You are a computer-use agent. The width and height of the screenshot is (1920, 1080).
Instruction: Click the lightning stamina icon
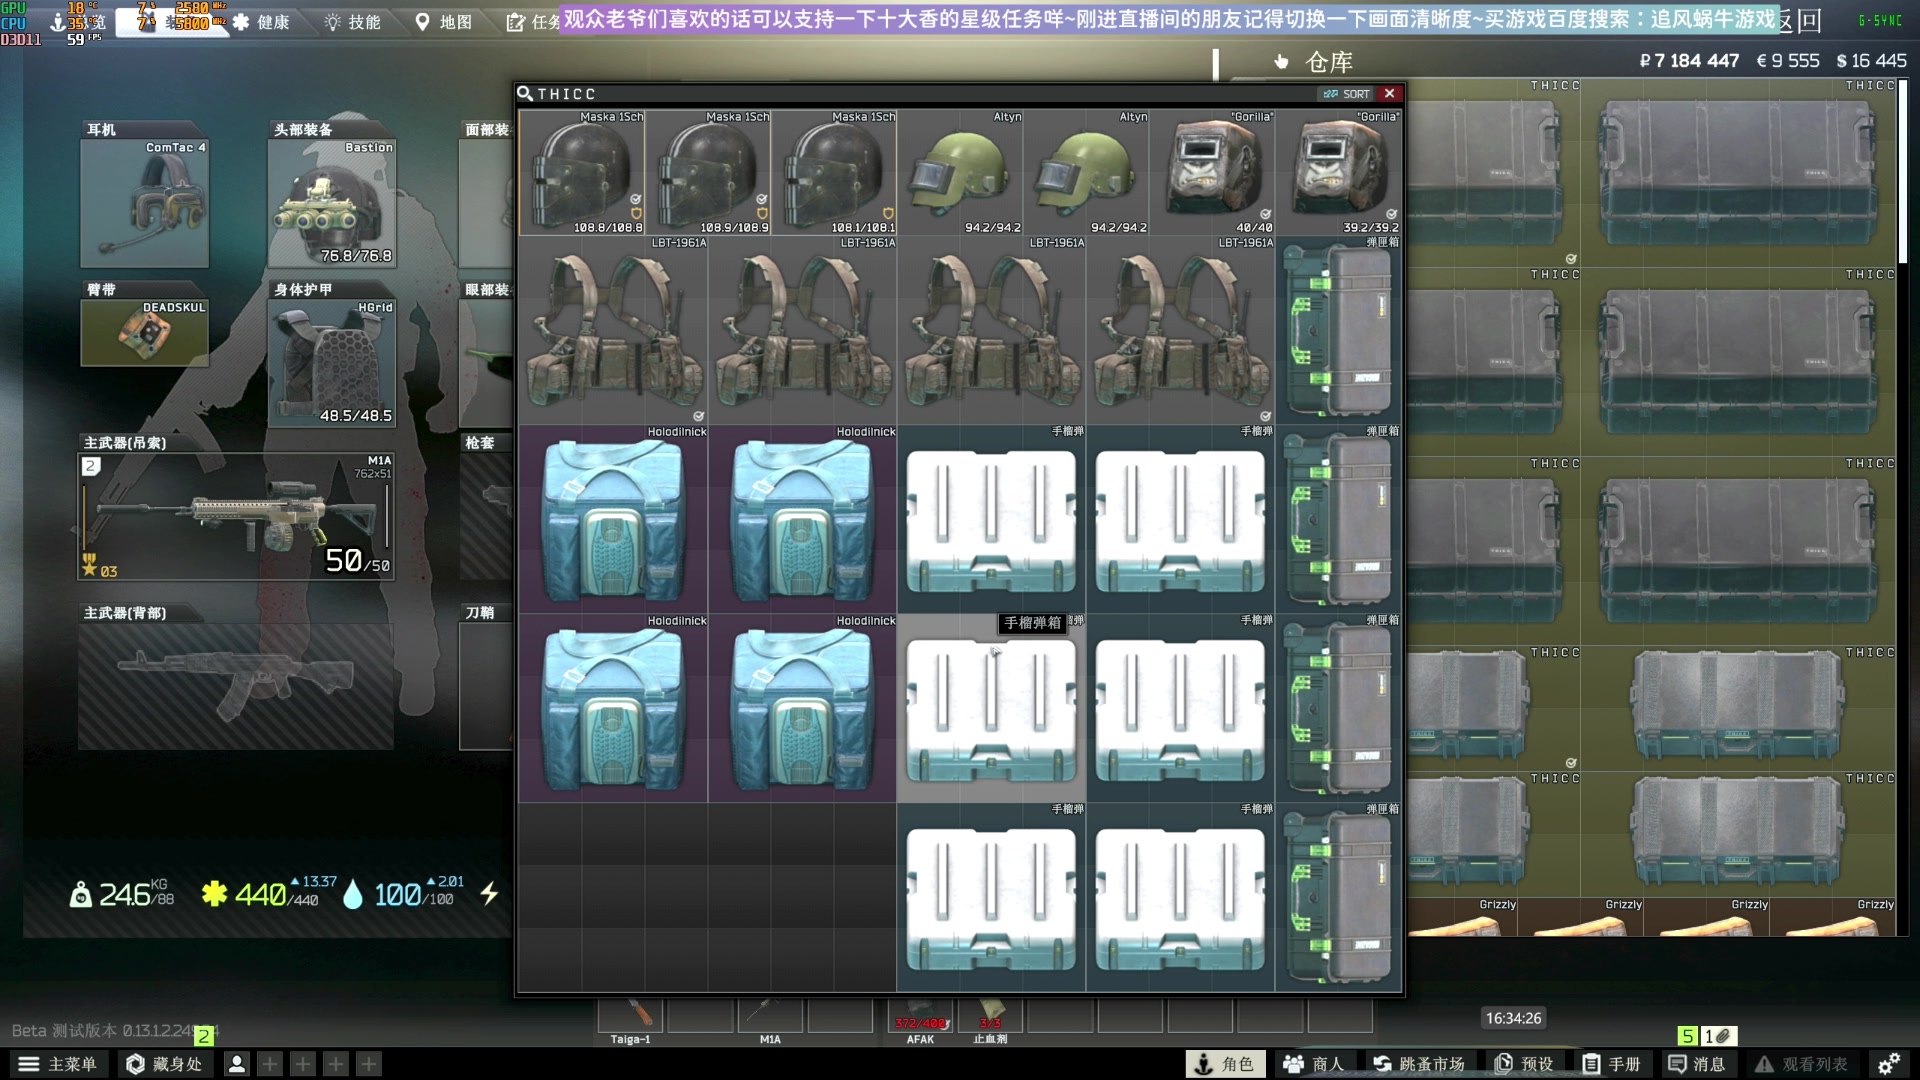(489, 893)
